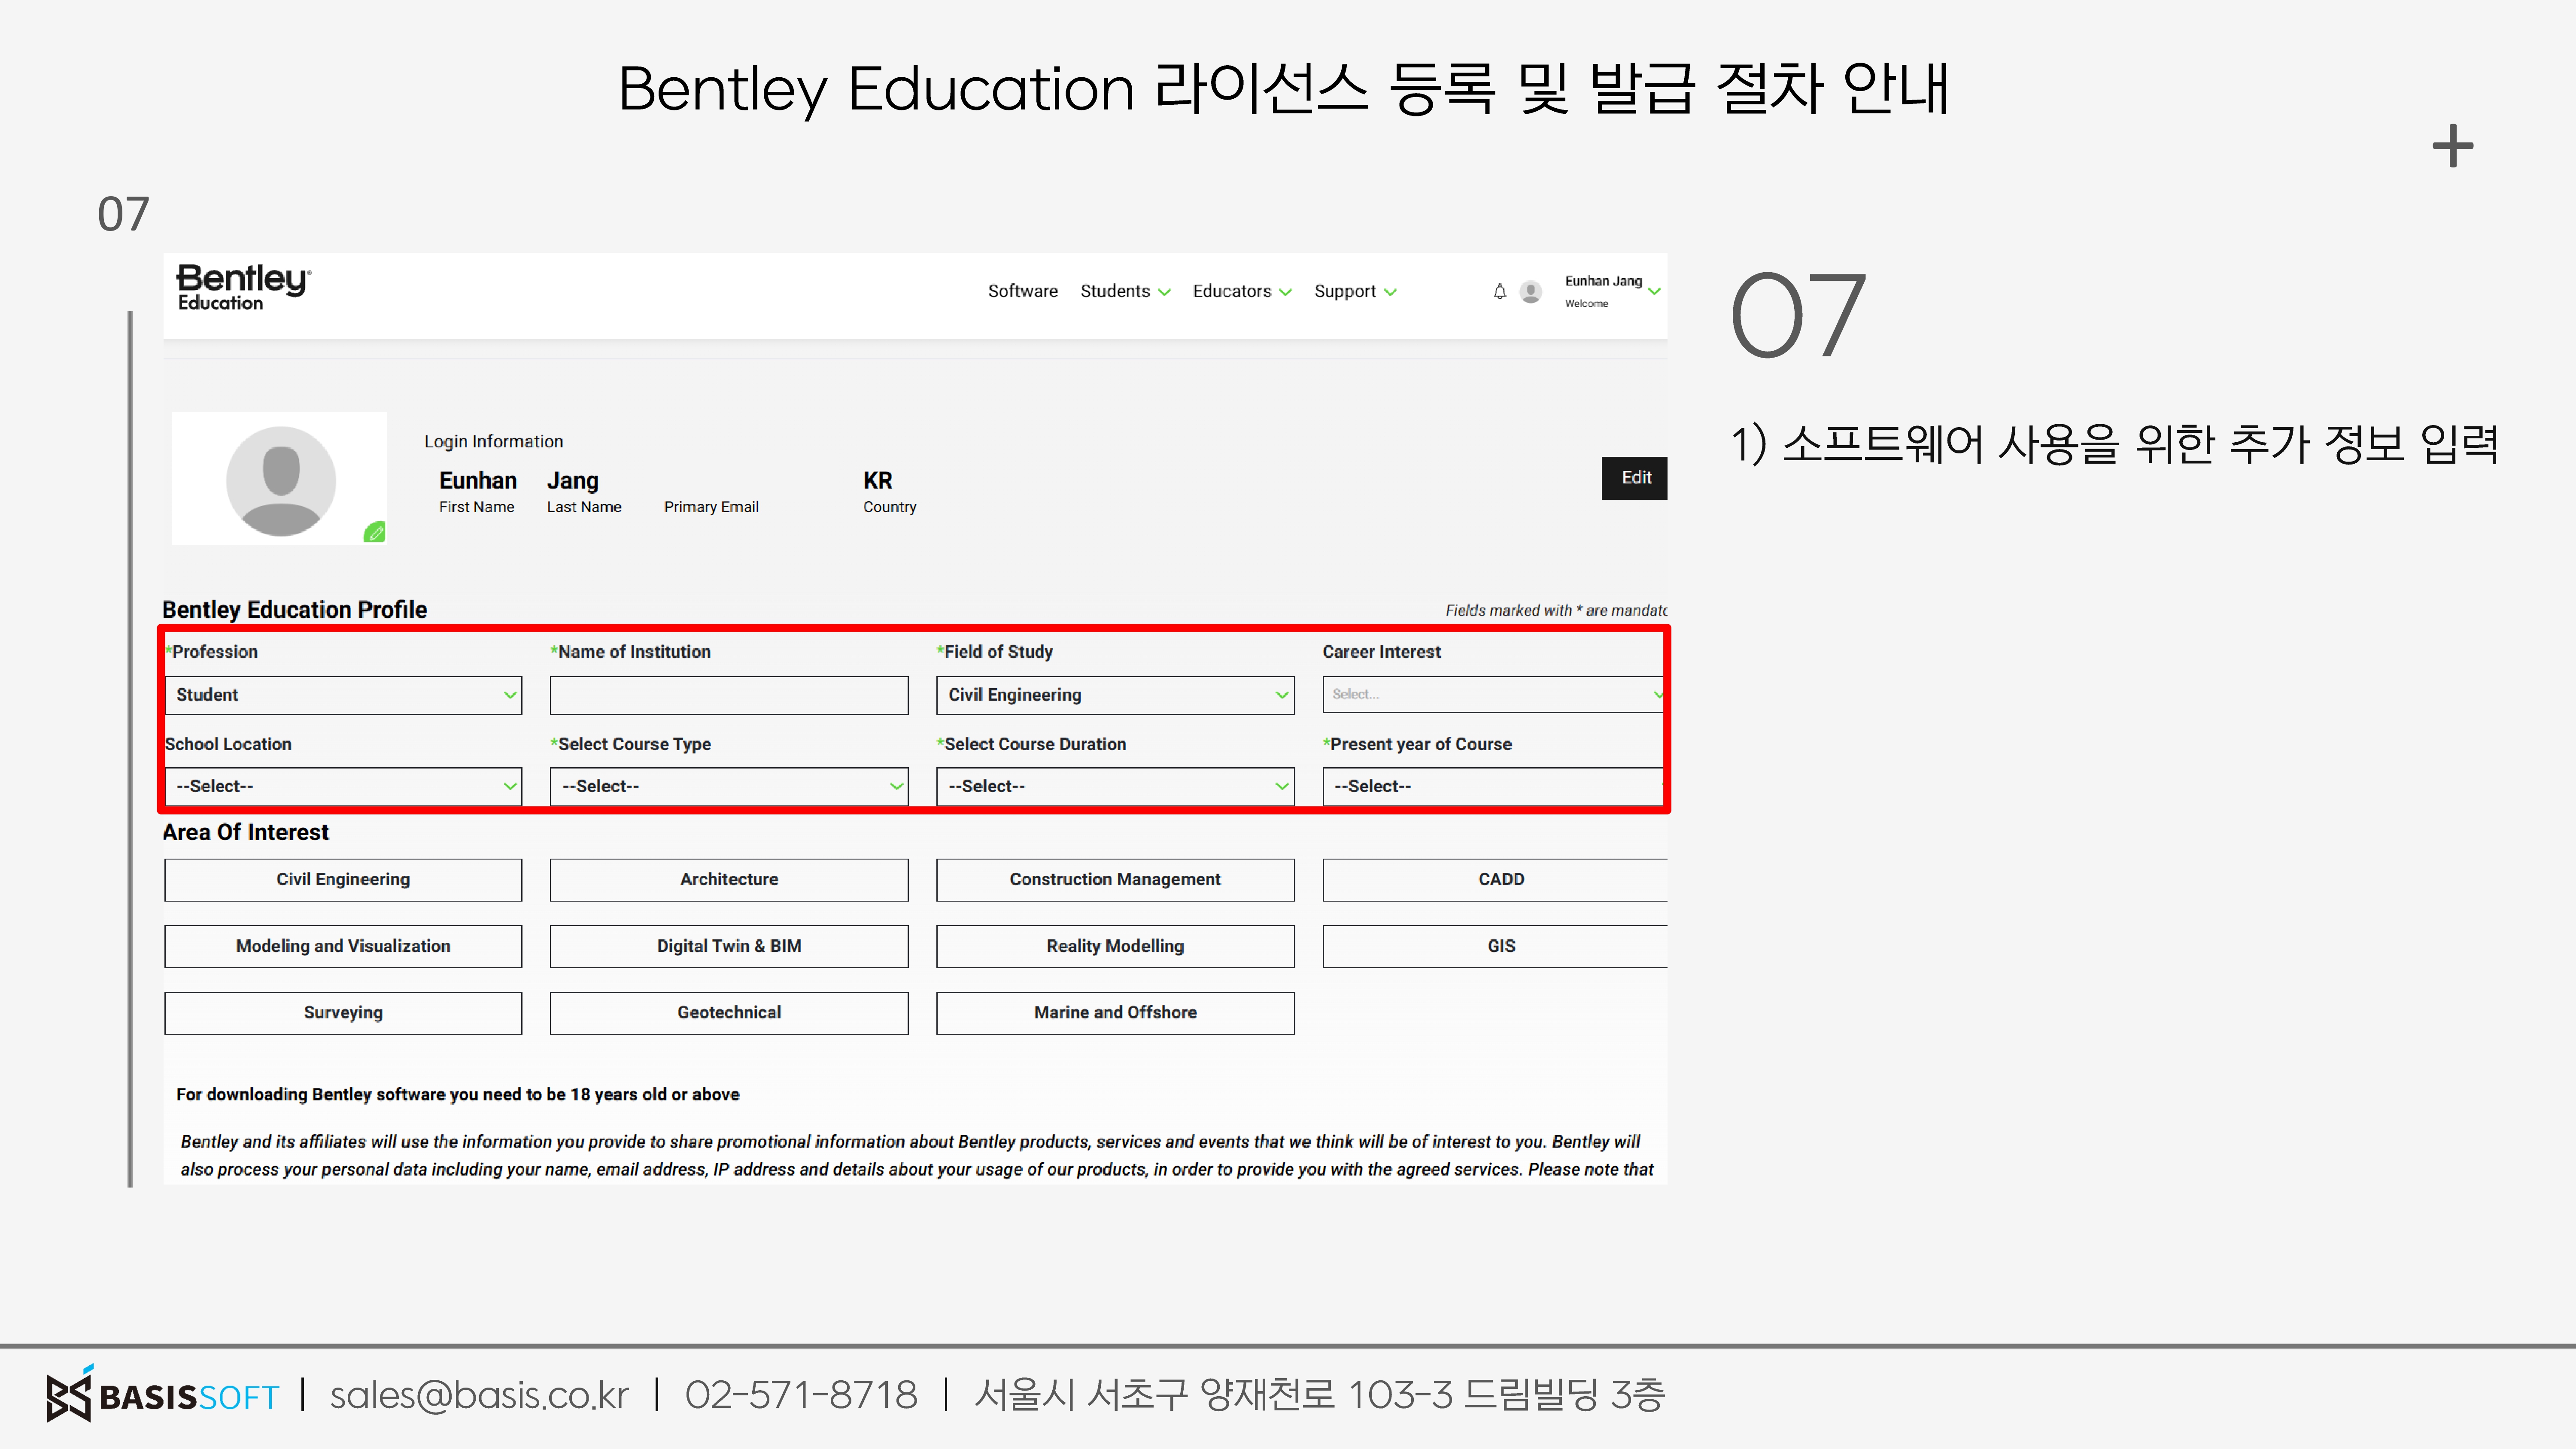Click the Name of Institution input field

click(729, 695)
